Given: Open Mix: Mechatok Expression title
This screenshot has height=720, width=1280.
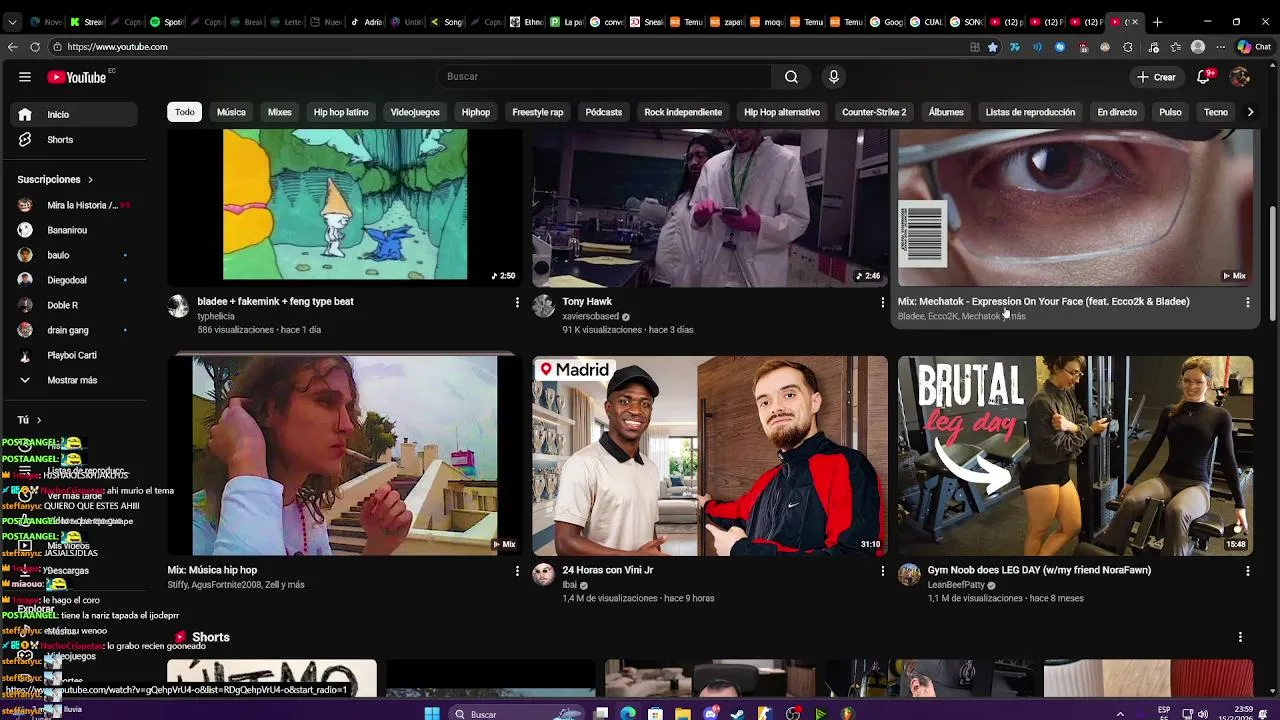Looking at the screenshot, I should click(x=1043, y=301).
